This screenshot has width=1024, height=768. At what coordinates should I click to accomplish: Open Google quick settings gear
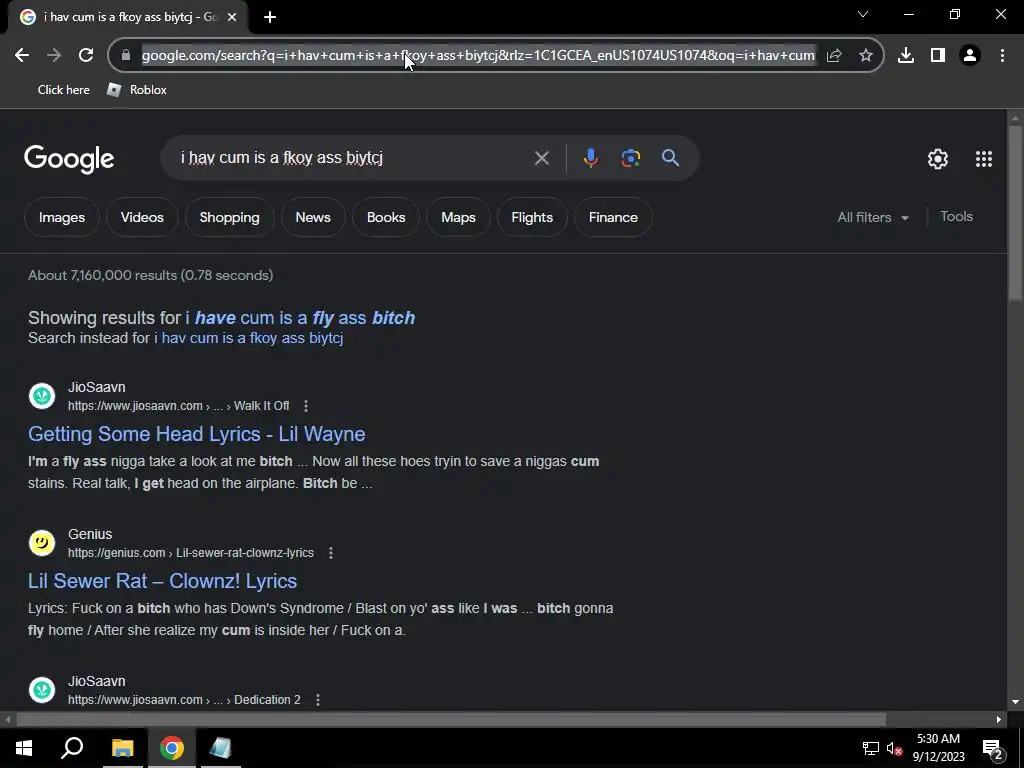(938, 159)
